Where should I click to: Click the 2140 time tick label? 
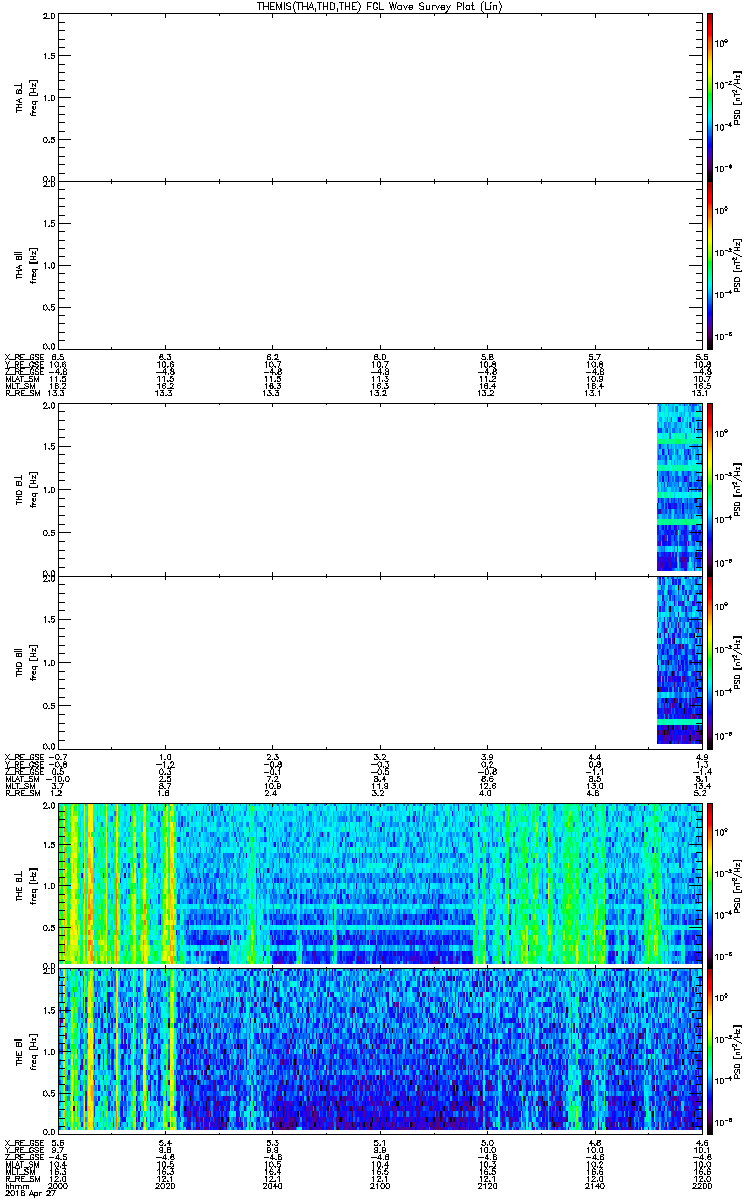click(x=594, y=1184)
